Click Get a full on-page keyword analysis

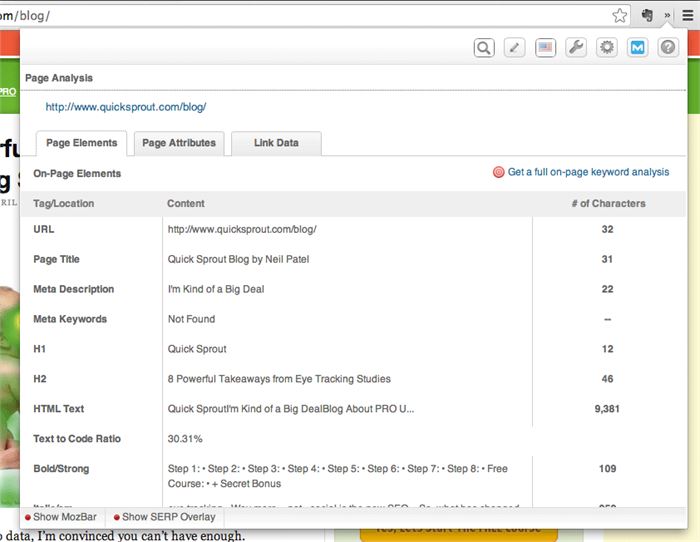(587, 172)
